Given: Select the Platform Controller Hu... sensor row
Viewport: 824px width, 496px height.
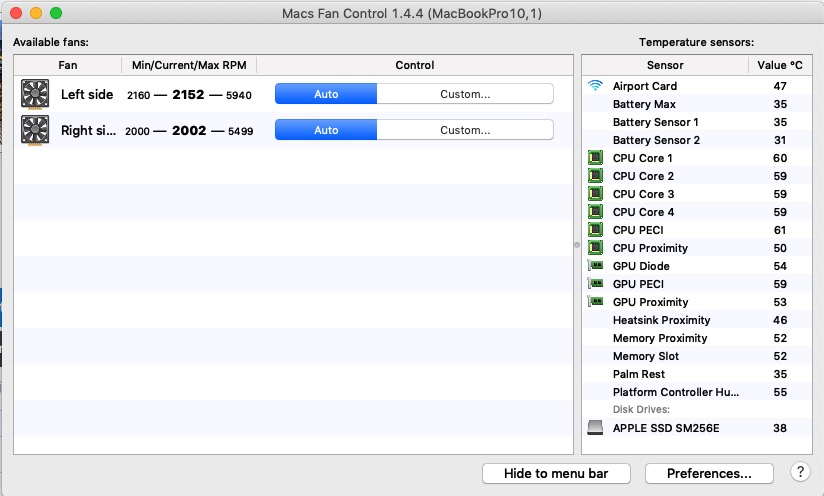Looking at the screenshot, I should (696, 392).
